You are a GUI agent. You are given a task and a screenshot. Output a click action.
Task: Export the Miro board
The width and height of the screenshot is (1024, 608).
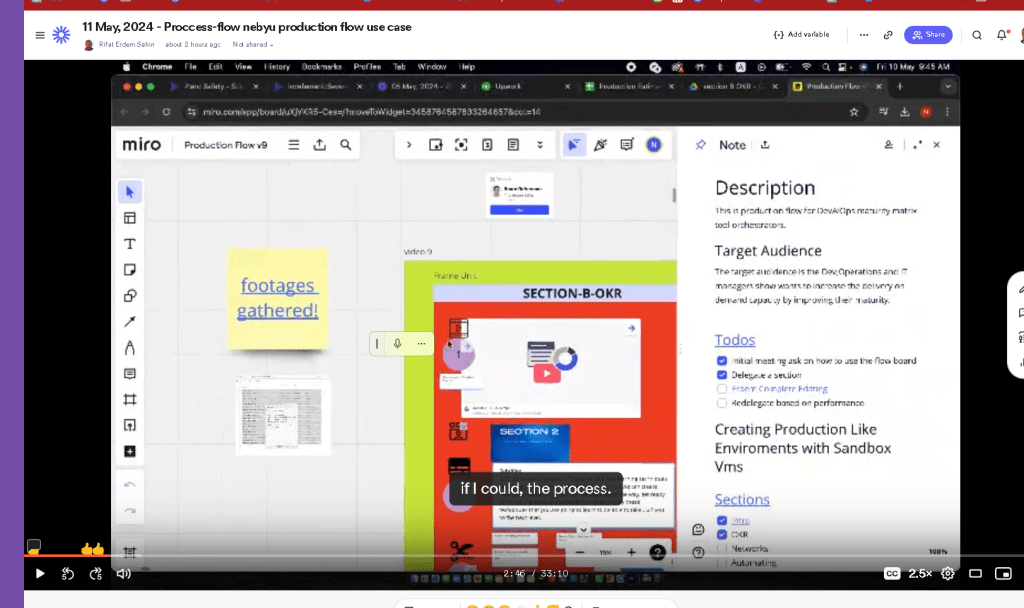point(319,145)
